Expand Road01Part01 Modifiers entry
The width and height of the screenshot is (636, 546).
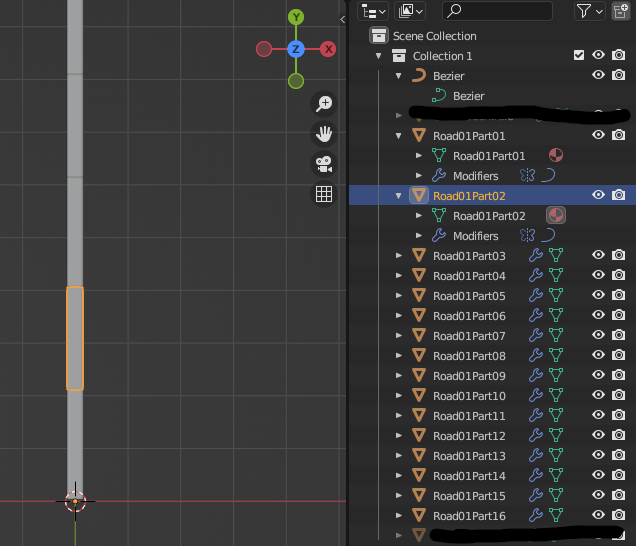[x=419, y=176]
